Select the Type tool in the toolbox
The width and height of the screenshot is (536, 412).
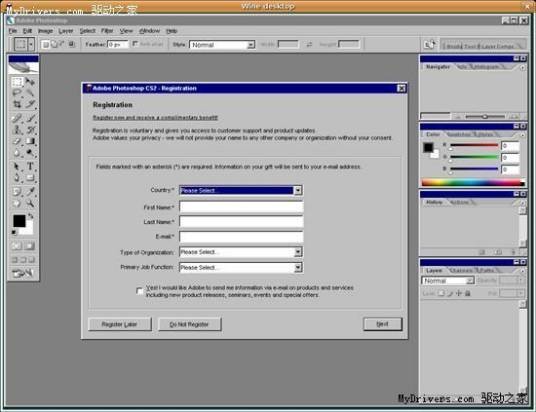click(x=30, y=166)
